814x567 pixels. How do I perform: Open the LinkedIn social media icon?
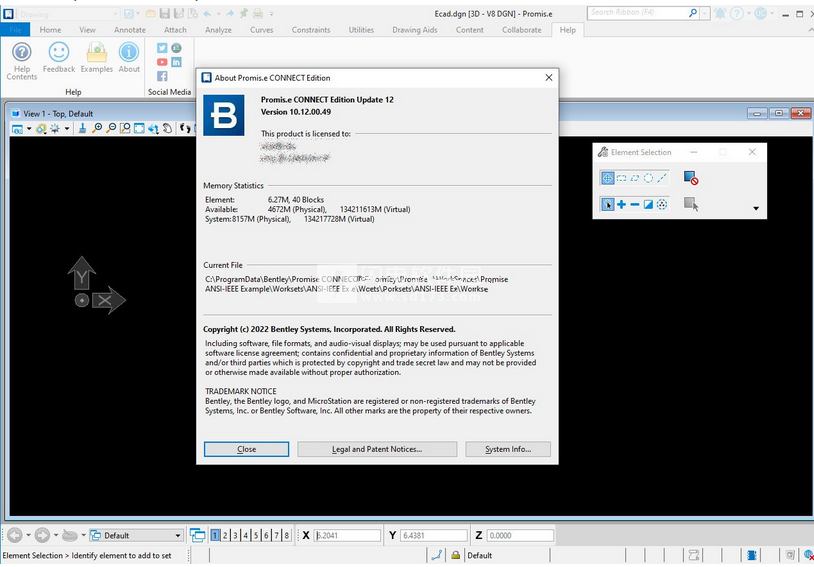(177, 62)
